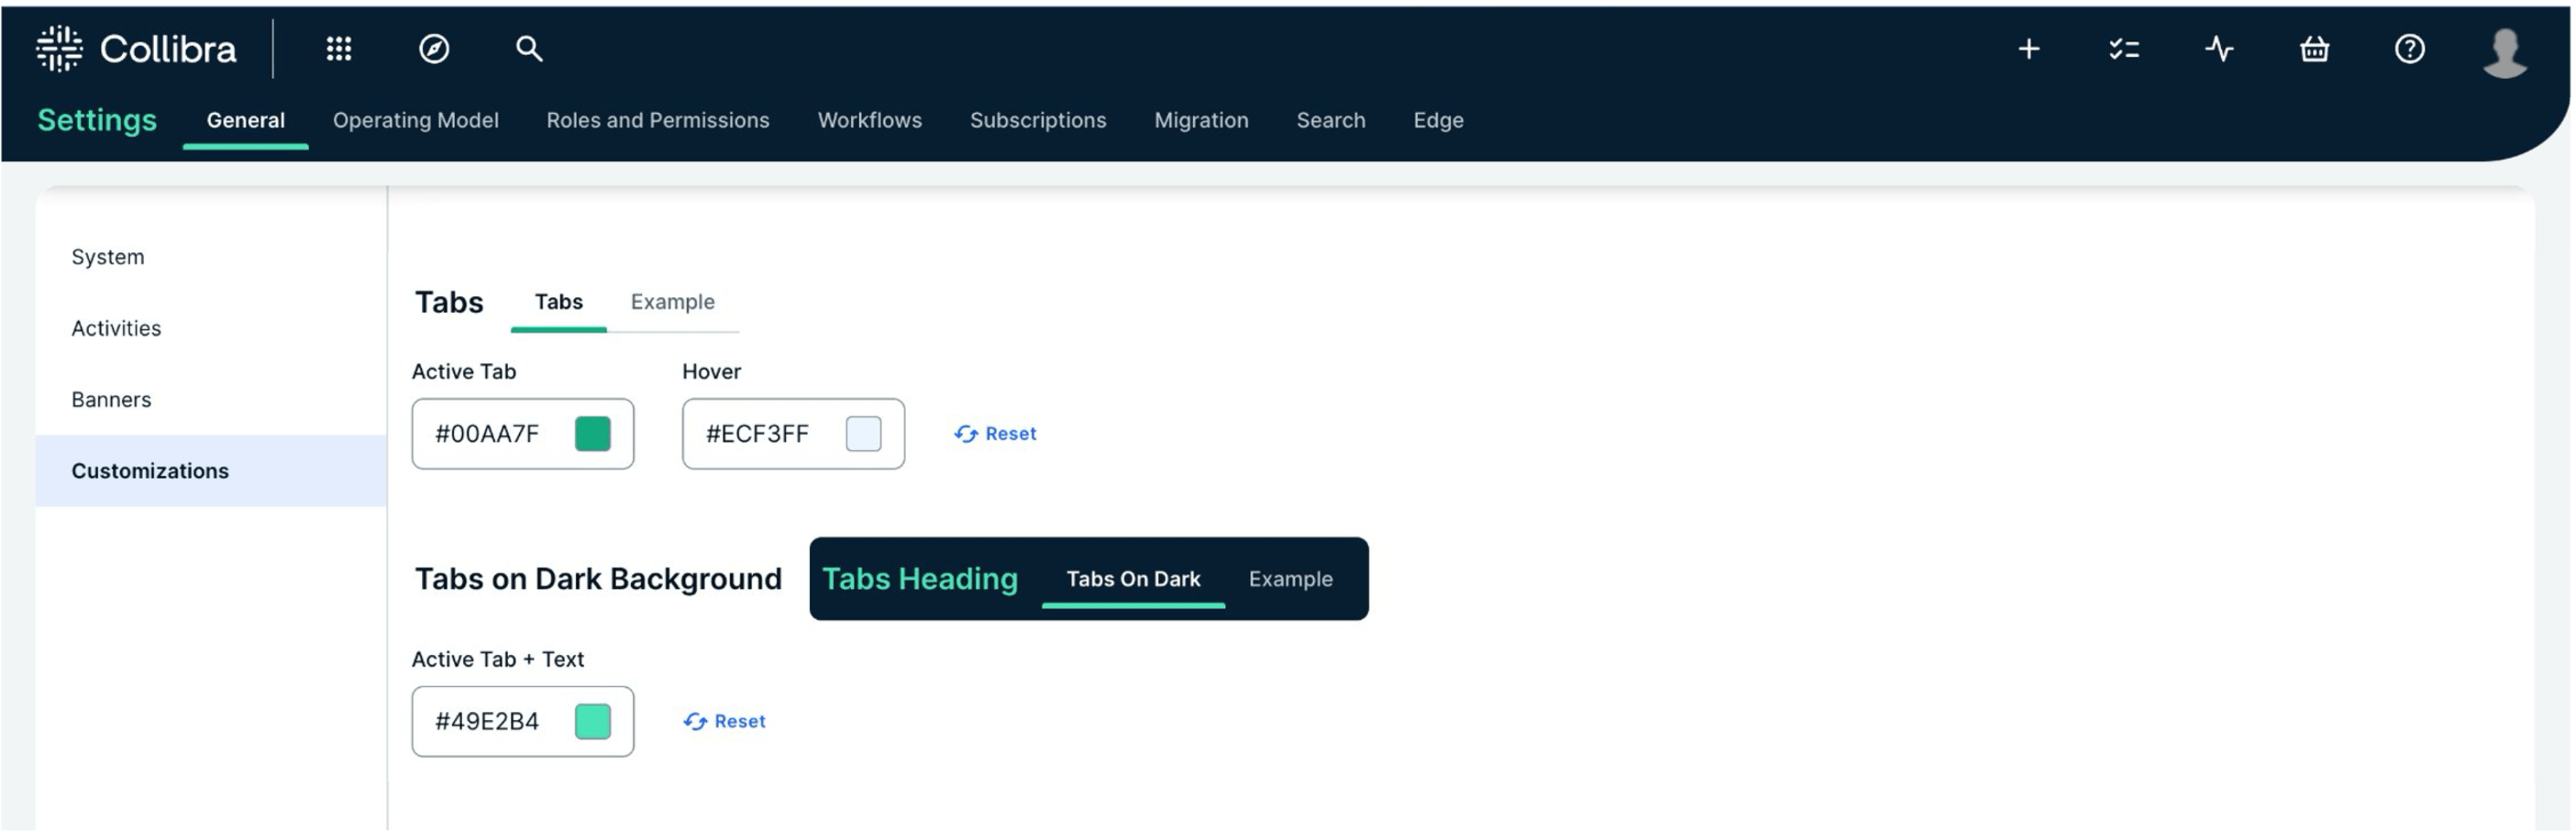Open the help question mark icon

point(2410,49)
